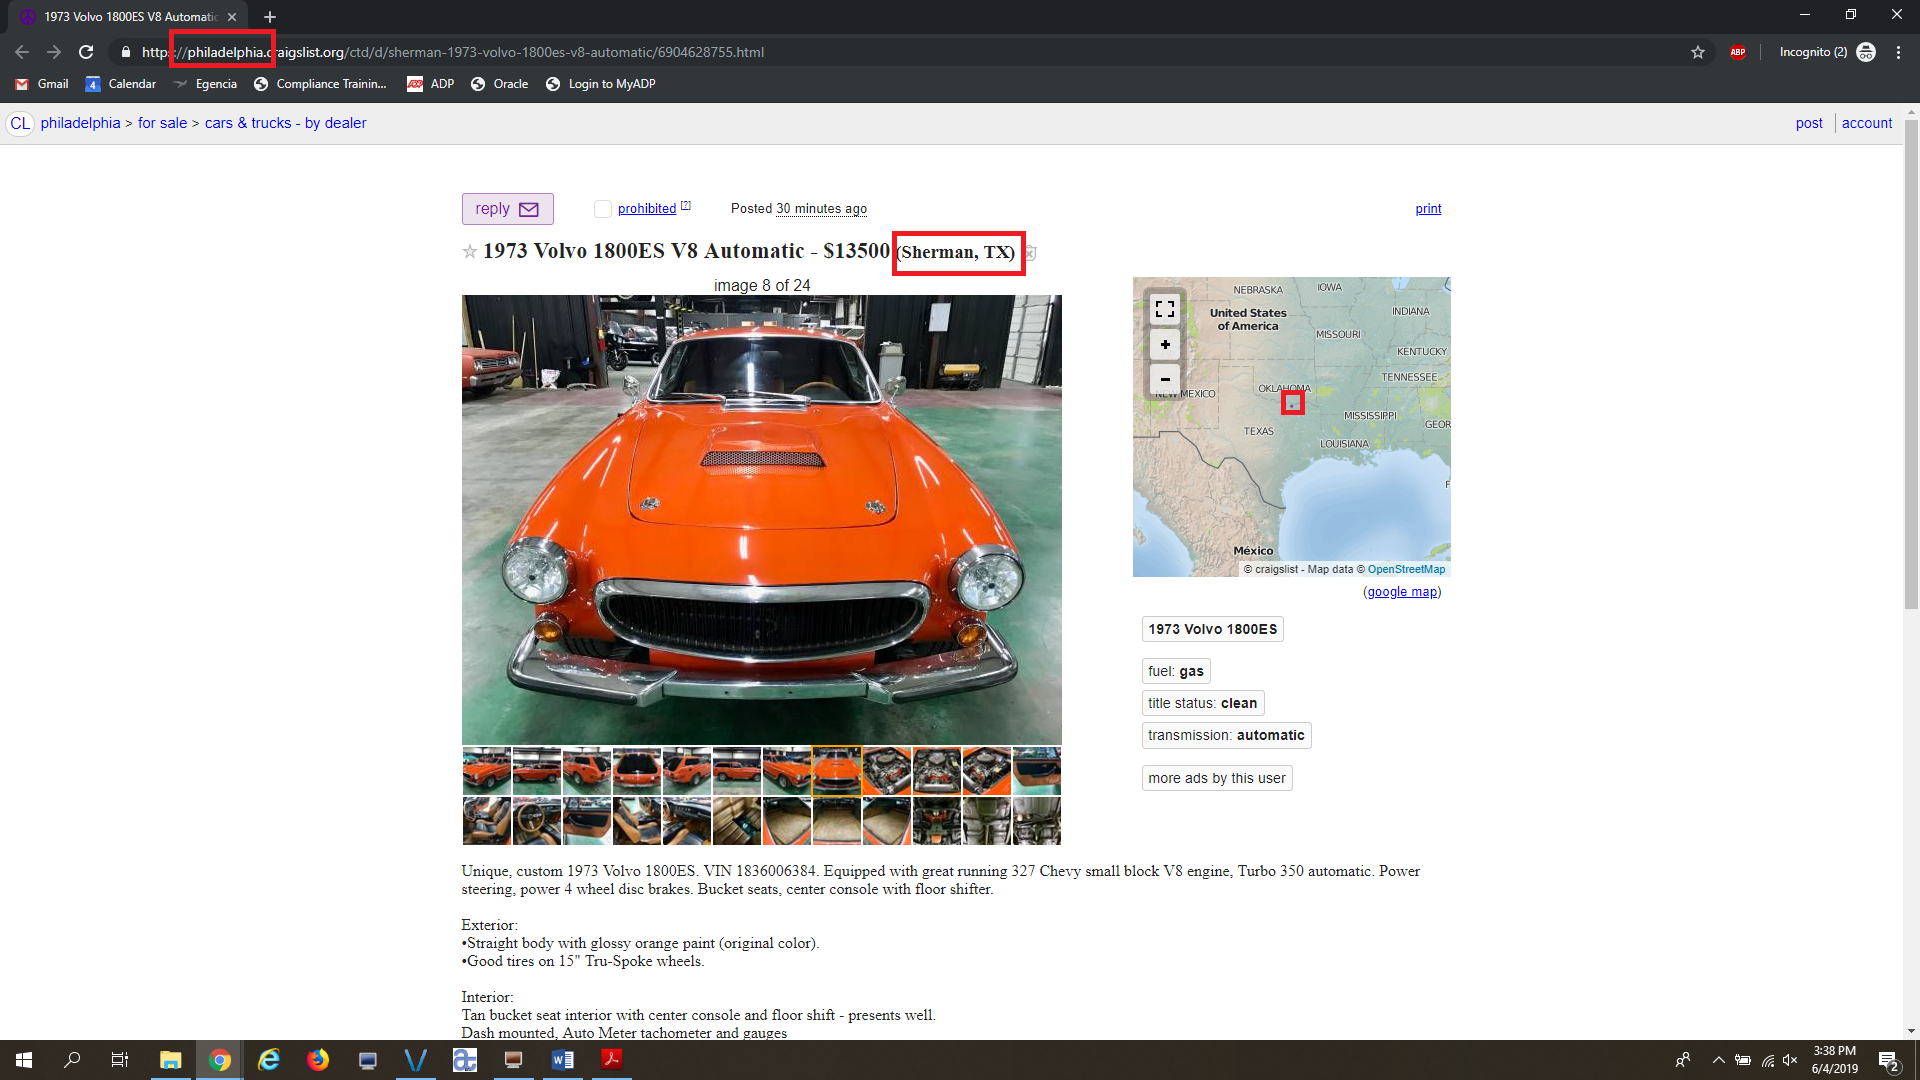Toggle the map fullscreen view
This screenshot has height=1080, width=1920.
1165,309
